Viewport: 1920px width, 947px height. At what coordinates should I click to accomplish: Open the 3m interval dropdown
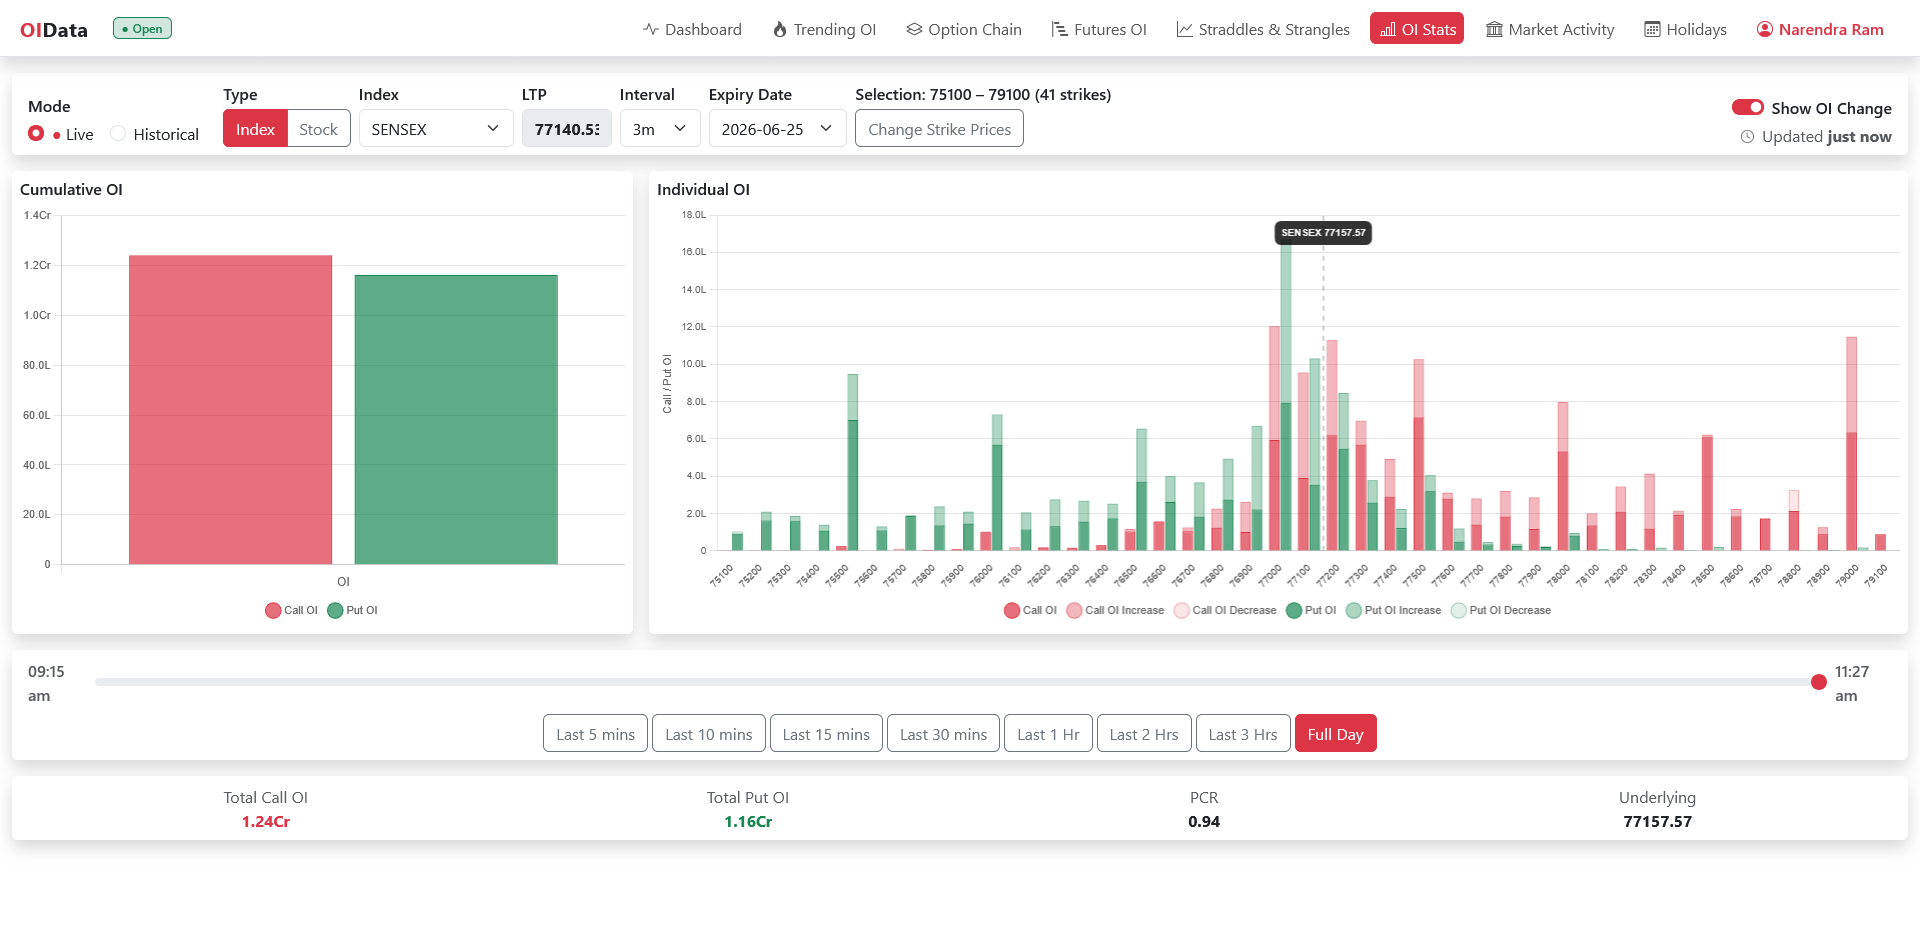[660, 129]
